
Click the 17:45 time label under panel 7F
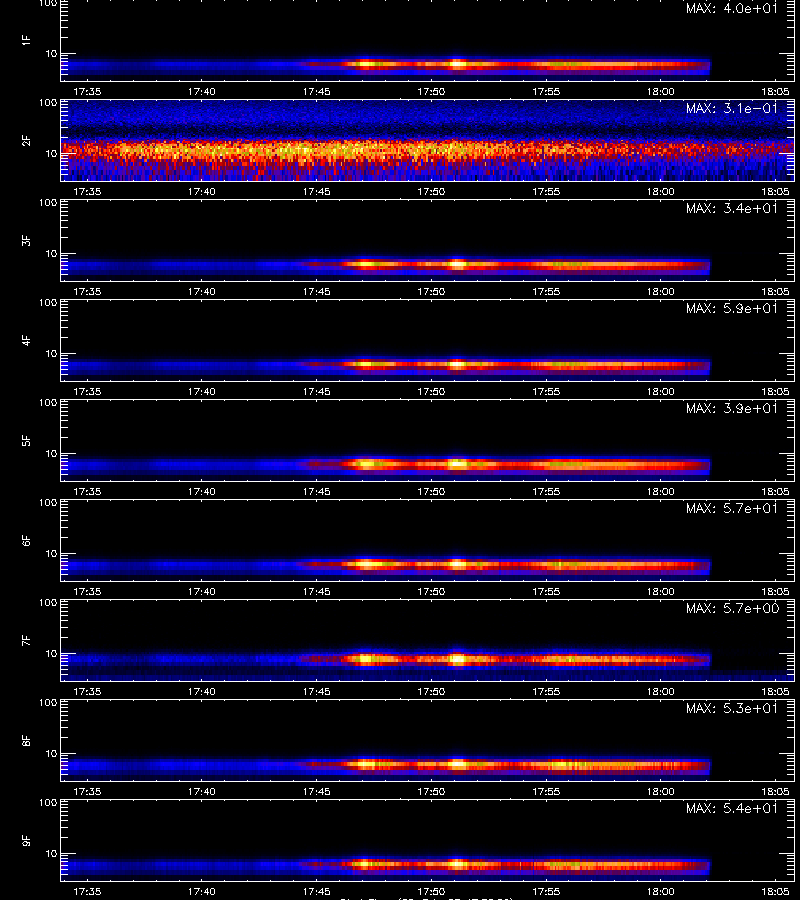pyautogui.click(x=317, y=692)
